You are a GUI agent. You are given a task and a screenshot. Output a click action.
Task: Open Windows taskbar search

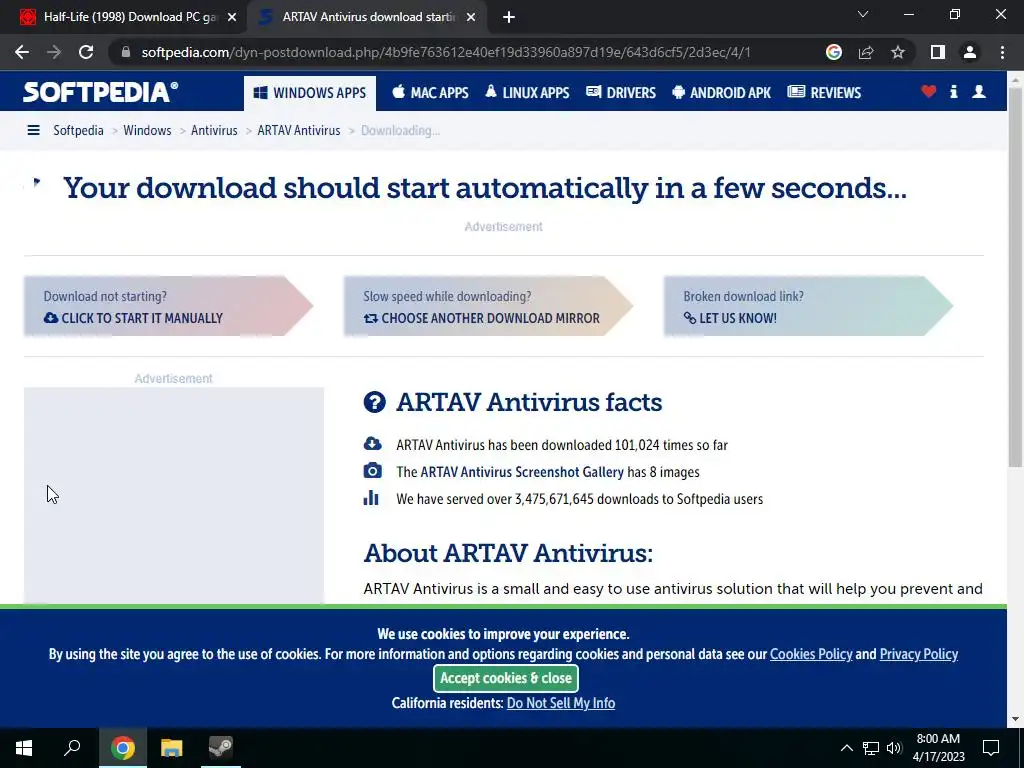72,748
